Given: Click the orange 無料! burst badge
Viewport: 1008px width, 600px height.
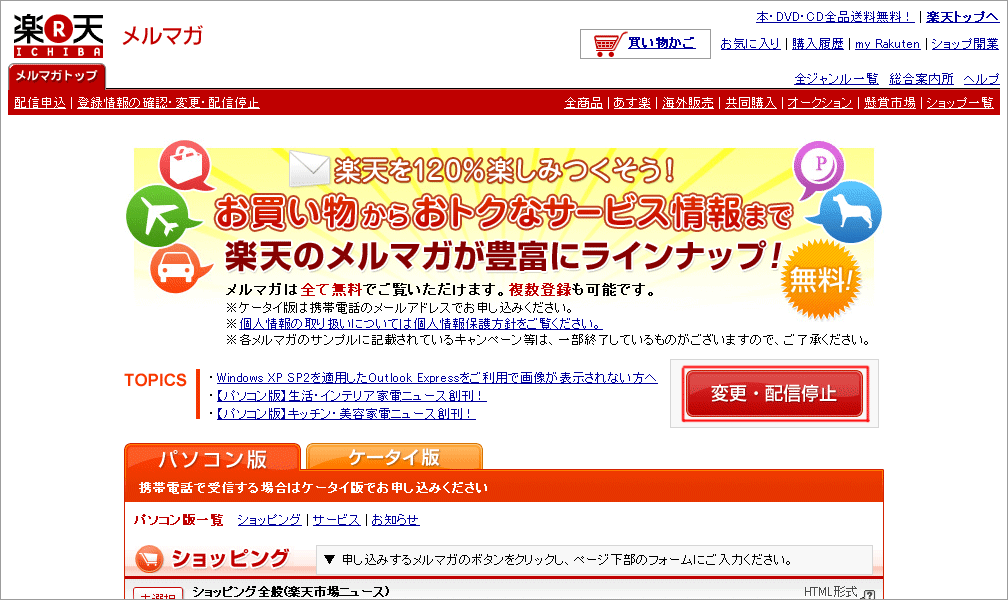Looking at the screenshot, I should coord(820,280).
